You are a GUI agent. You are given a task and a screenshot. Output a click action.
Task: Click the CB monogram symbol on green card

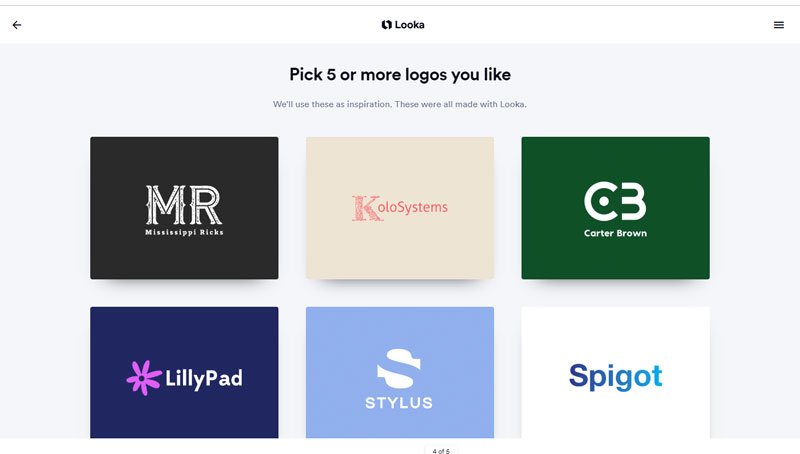(615, 201)
